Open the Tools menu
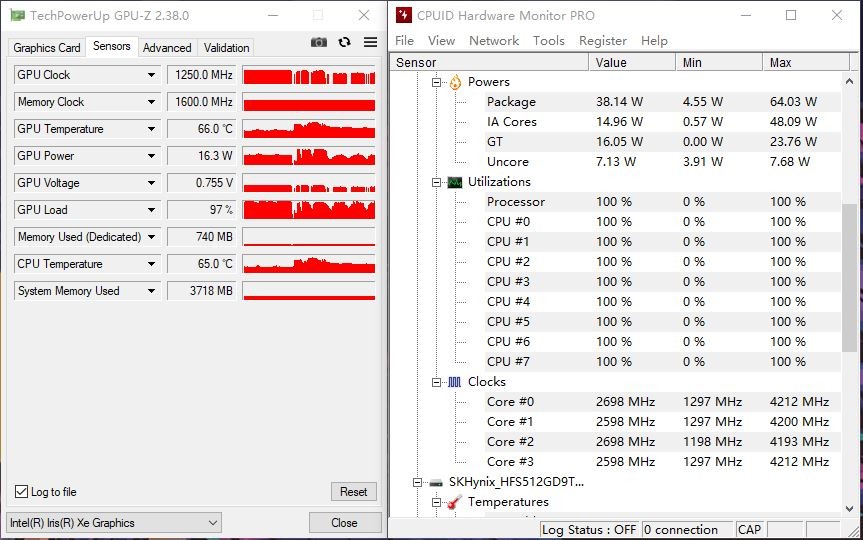The height and width of the screenshot is (540, 863). point(549,41)
